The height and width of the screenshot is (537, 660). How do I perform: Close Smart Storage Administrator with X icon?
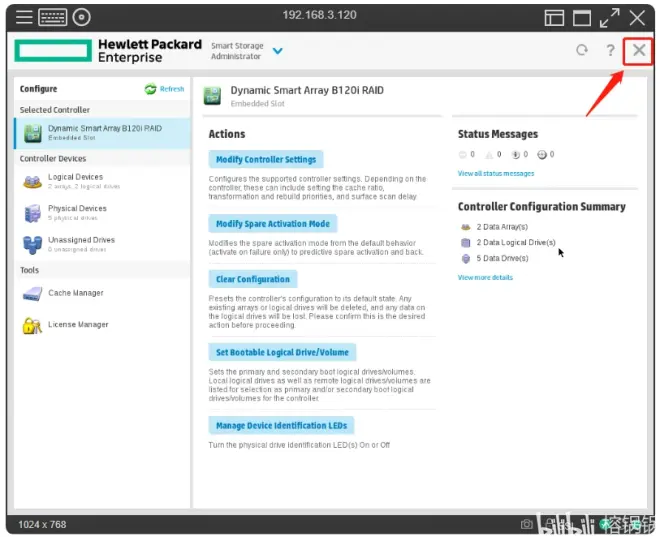tap(639, 51)
